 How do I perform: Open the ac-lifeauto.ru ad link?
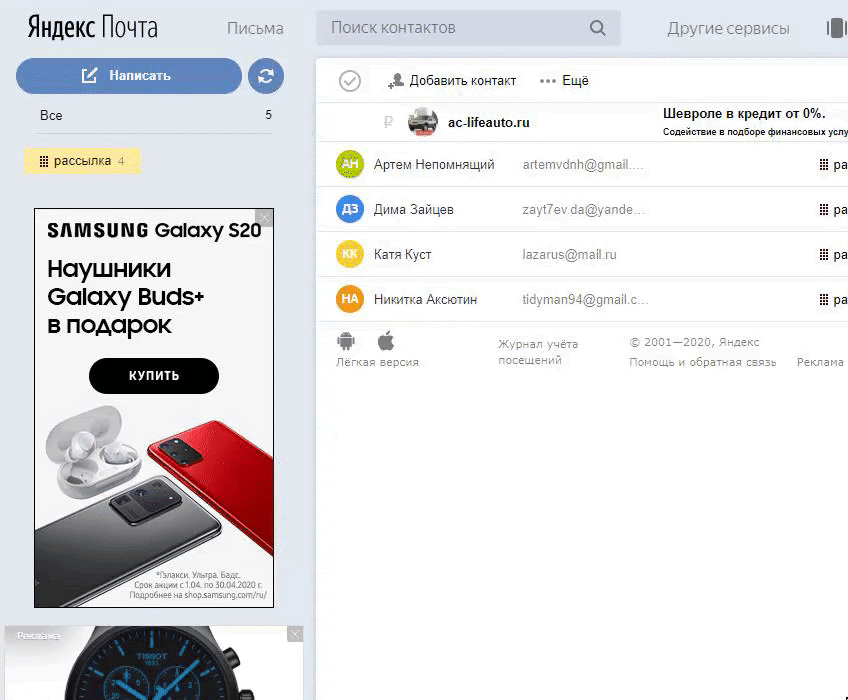coord(488,123)
